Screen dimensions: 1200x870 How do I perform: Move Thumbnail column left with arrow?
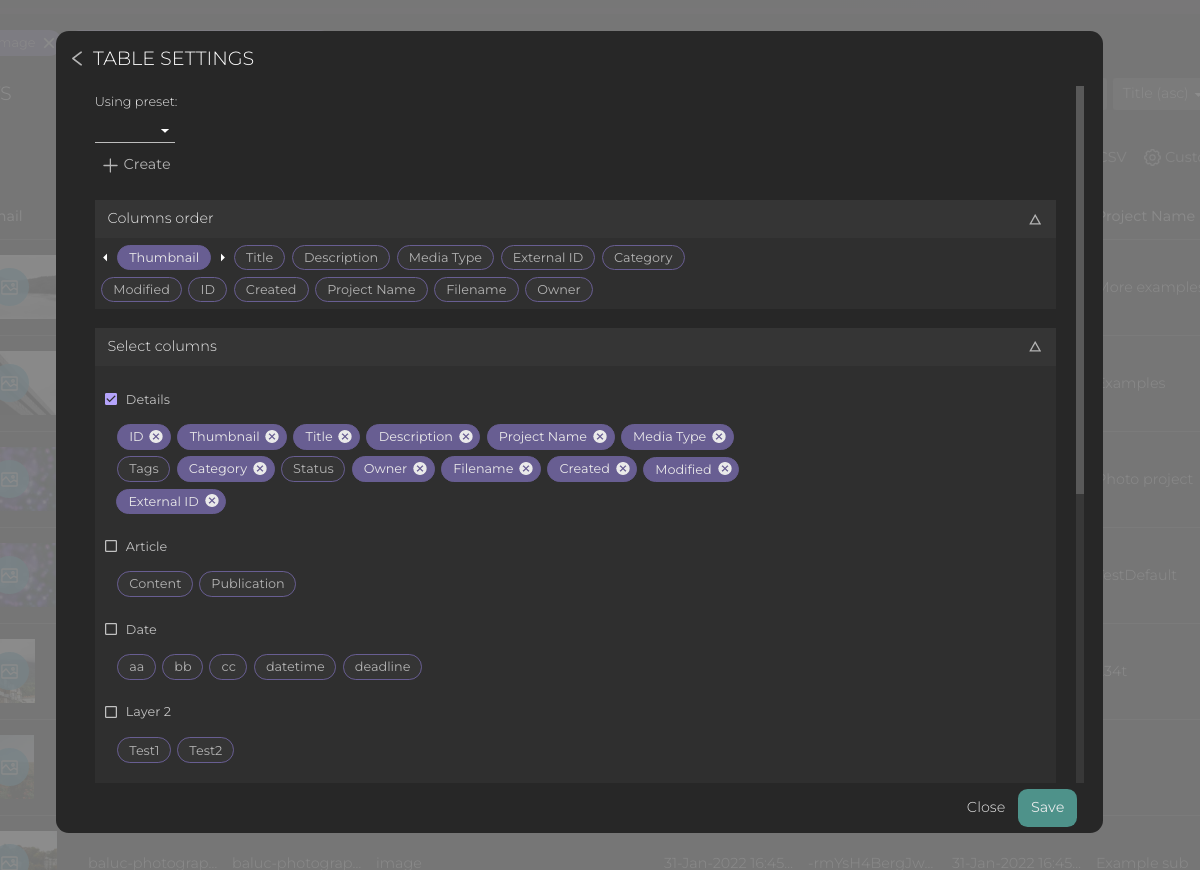pos(106,258)
